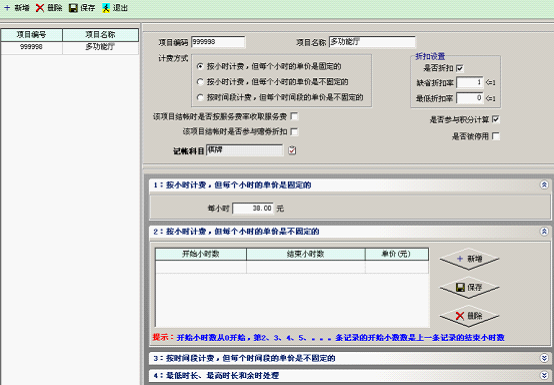
Task: Expand section 4 最低时长 panel
Action: click(x=544, y=375)
